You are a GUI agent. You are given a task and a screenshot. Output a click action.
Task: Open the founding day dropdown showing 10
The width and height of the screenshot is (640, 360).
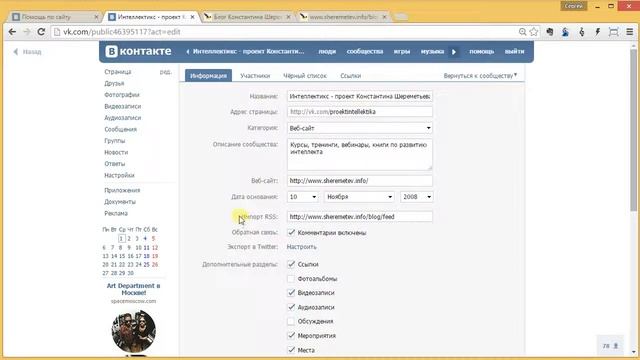tap(302, 197)
